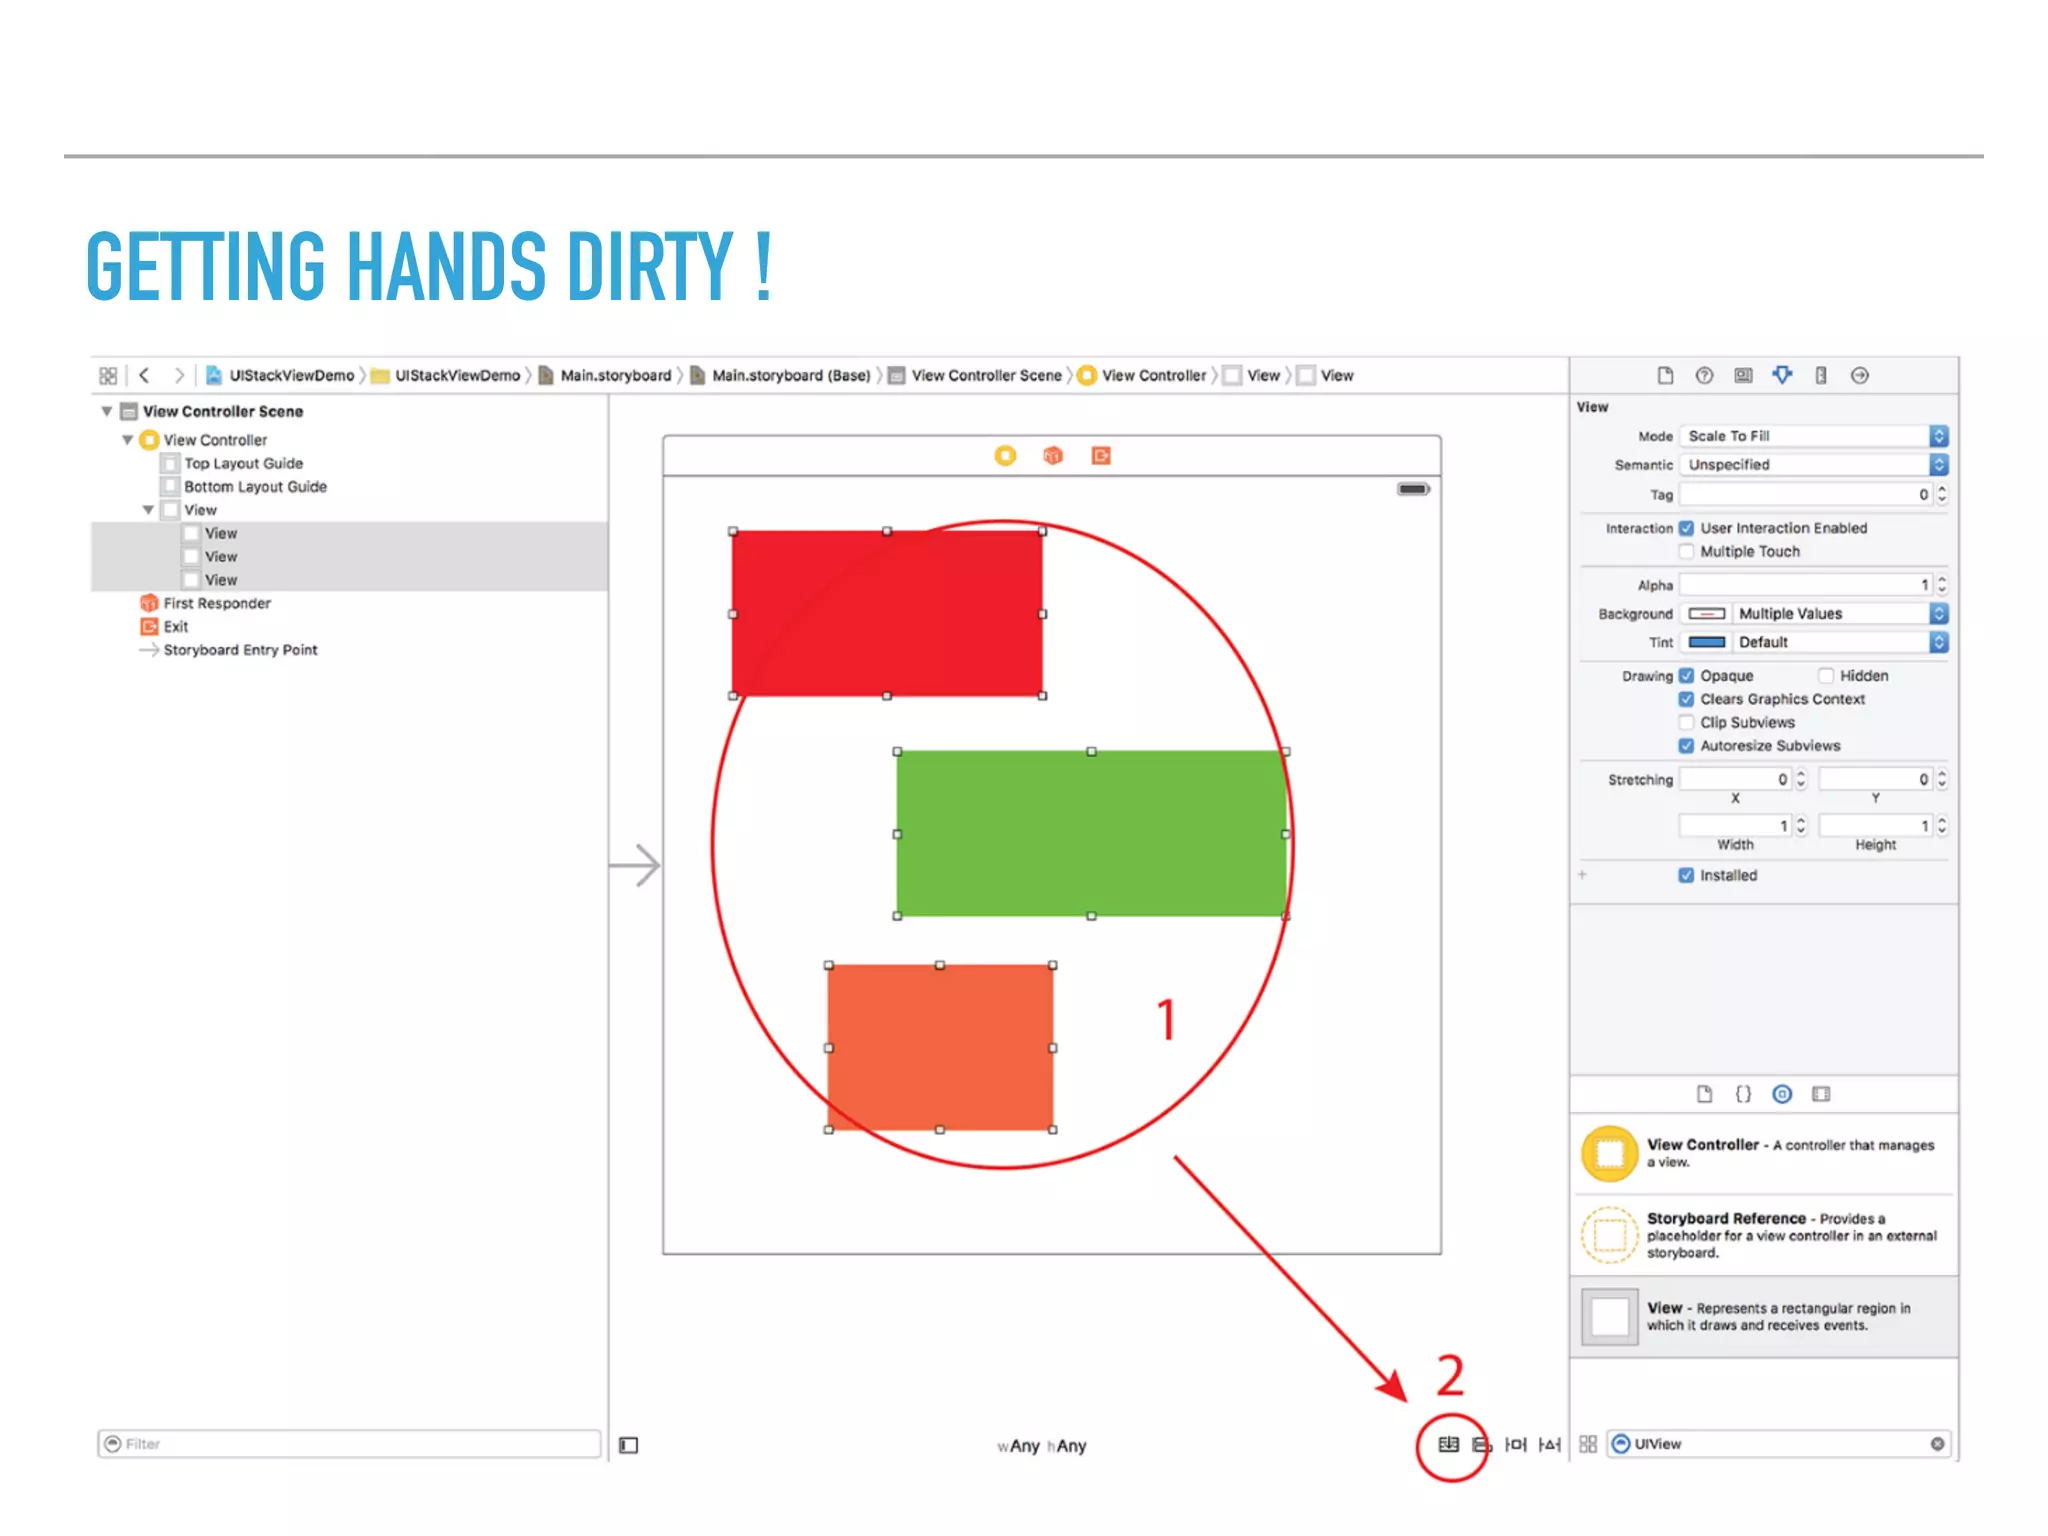Show the Identity inspector
Viewport: 2048px width, 1536px height.
[1743, 375]
